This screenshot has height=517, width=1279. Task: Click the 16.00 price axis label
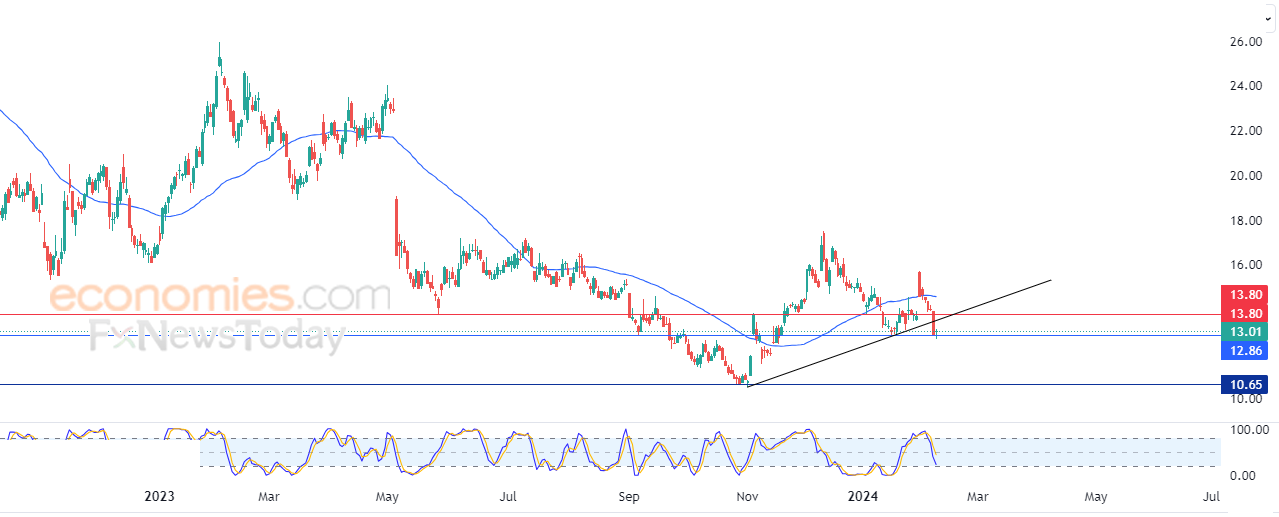tap(1246, 265)
